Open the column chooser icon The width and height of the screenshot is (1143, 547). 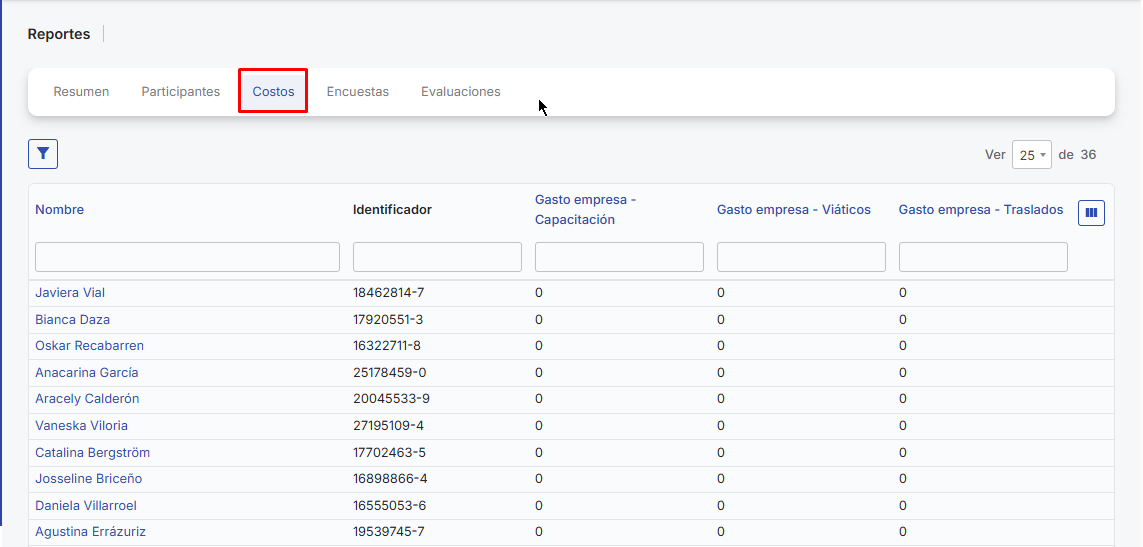pos(1091,212)
